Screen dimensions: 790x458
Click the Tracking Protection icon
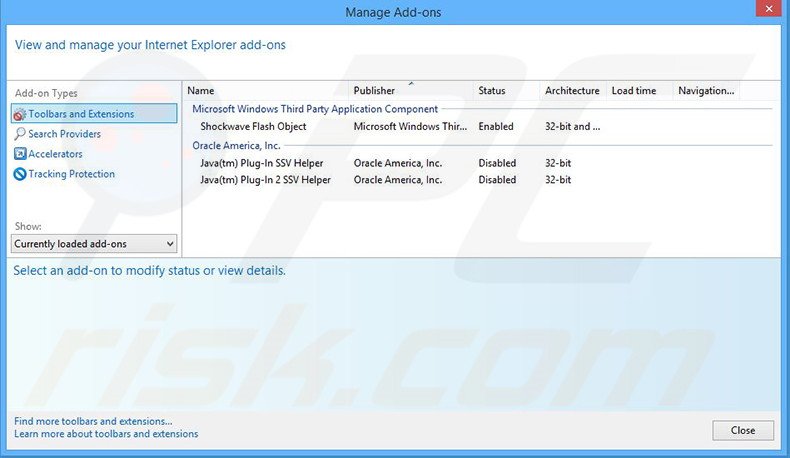(20, 174)
